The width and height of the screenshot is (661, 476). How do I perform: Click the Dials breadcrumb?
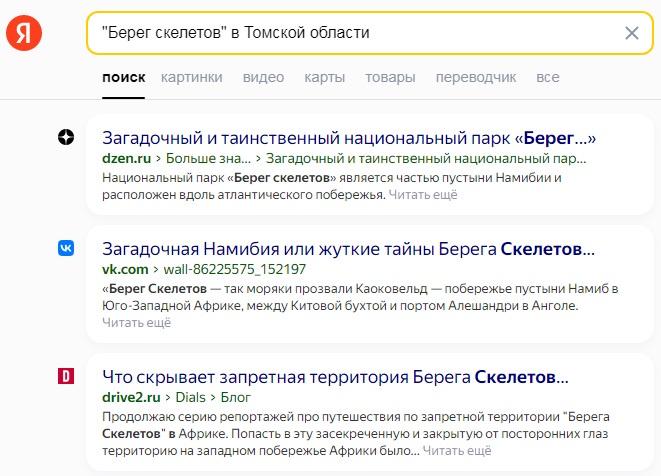click(191, 397)
